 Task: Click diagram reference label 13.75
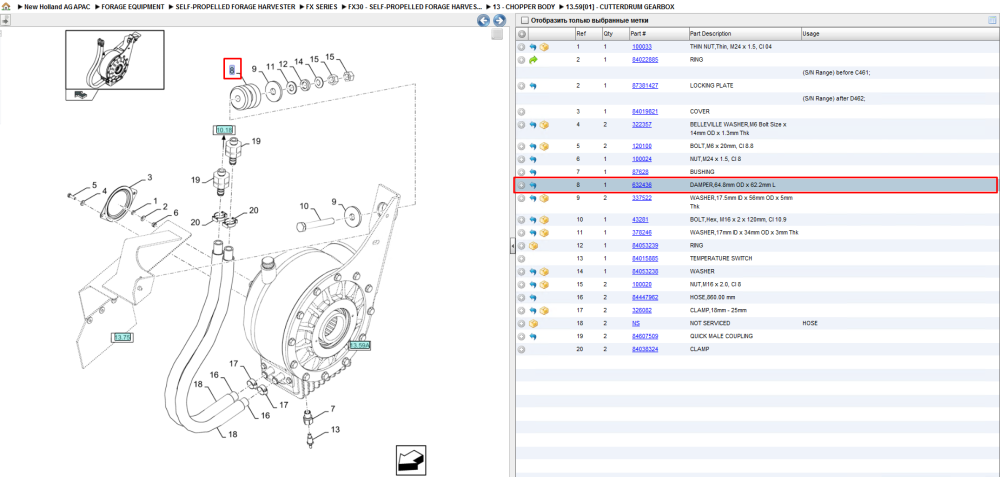[122, 337]
